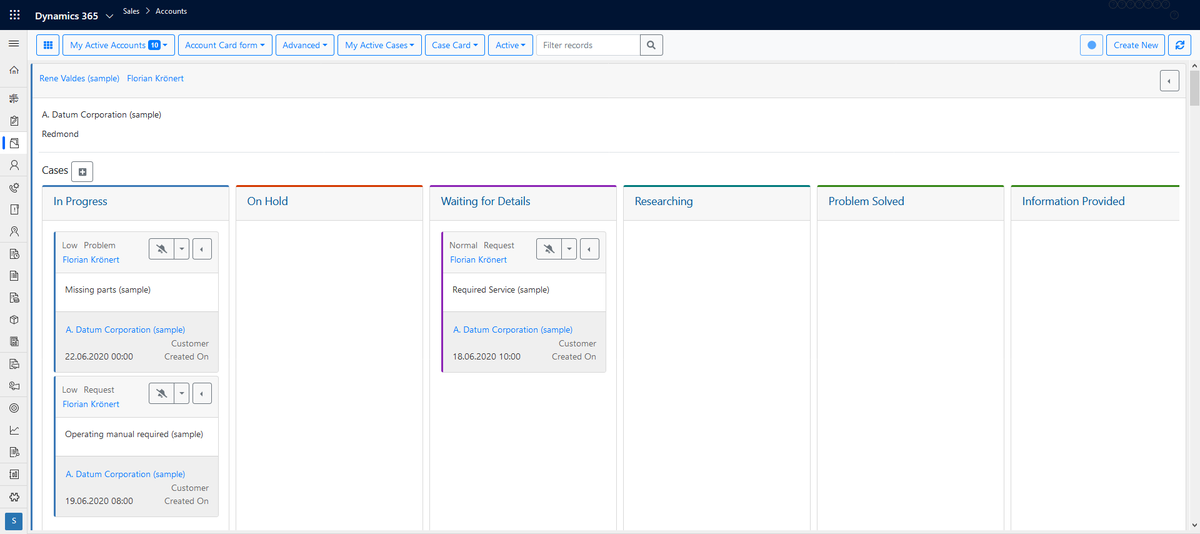Click the Missing parts (sample) case title
The width and height of the screenshot is (1200, 534).
tap(108, 290)
